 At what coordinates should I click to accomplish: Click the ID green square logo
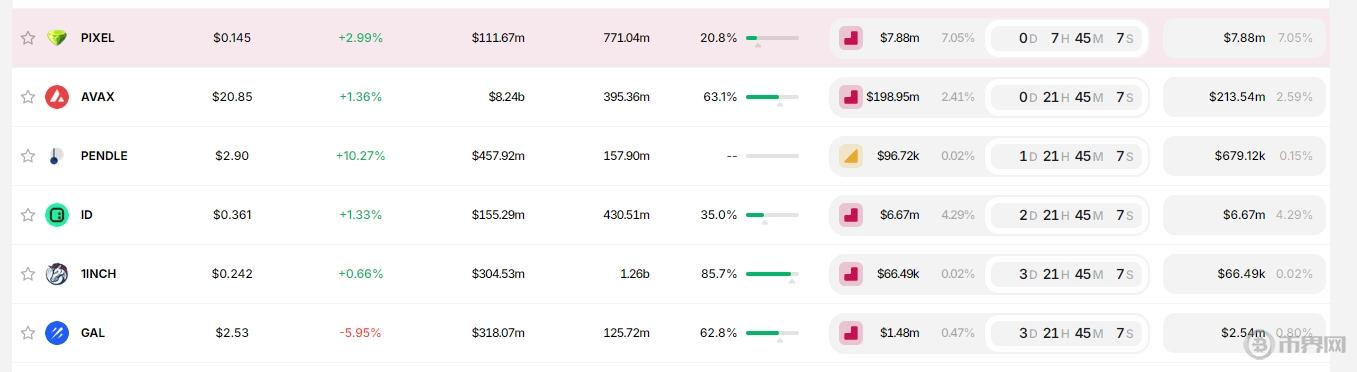coord(57,215)
